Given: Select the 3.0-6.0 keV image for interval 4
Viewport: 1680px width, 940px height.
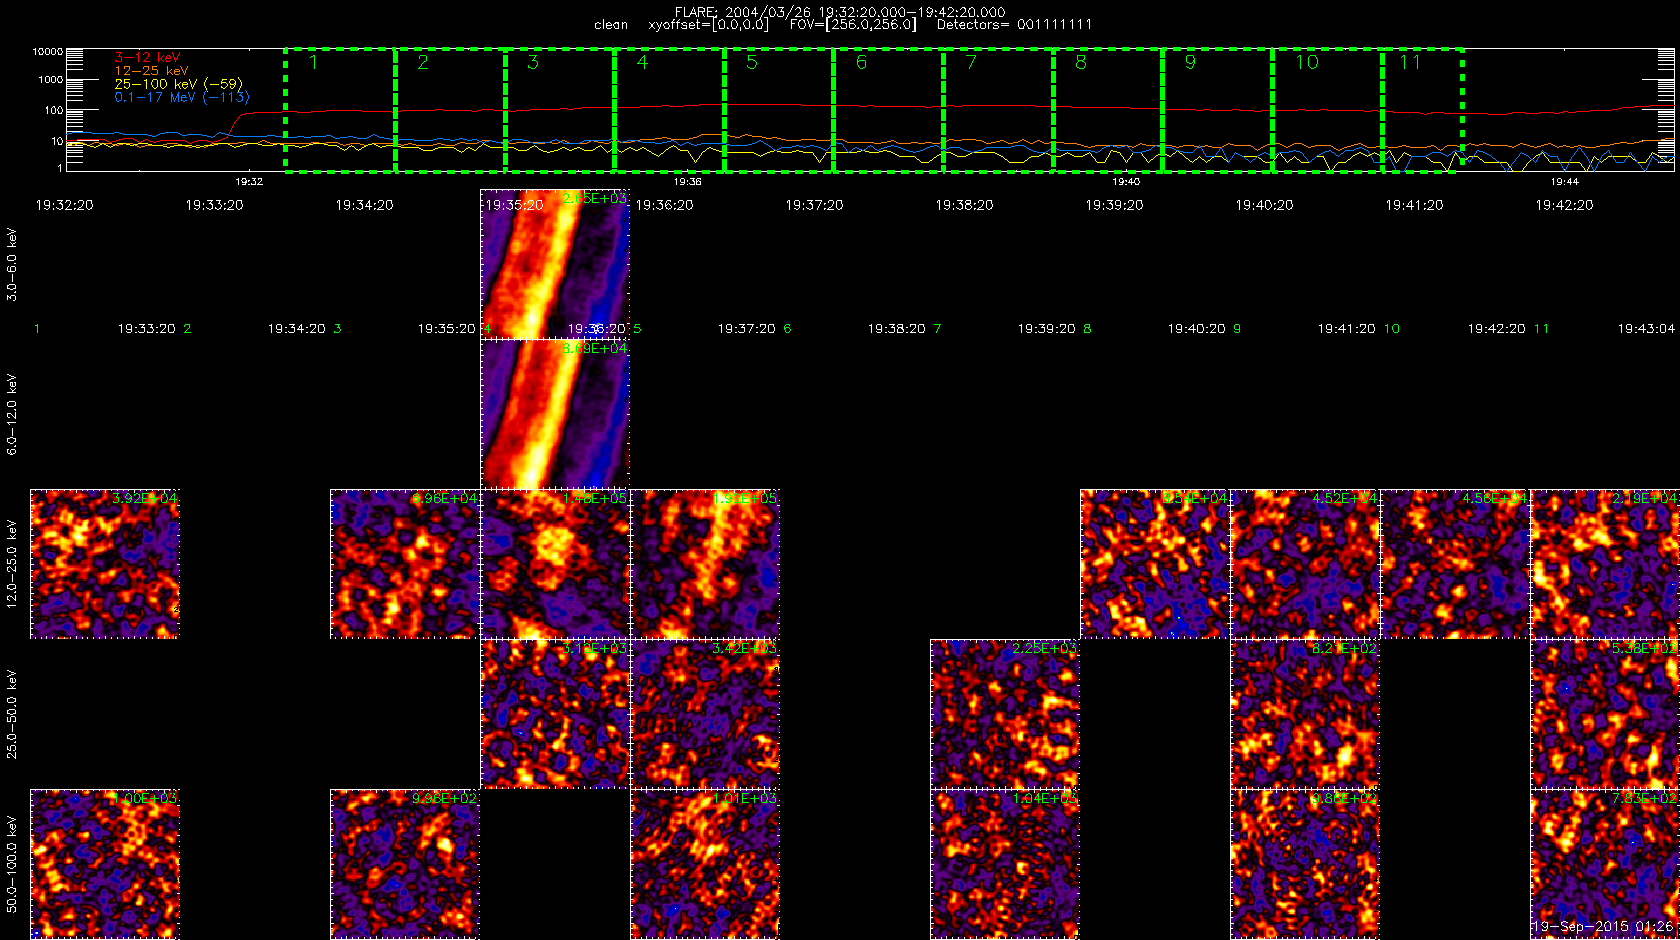Looking at the screenshot, I should point(555,264).
